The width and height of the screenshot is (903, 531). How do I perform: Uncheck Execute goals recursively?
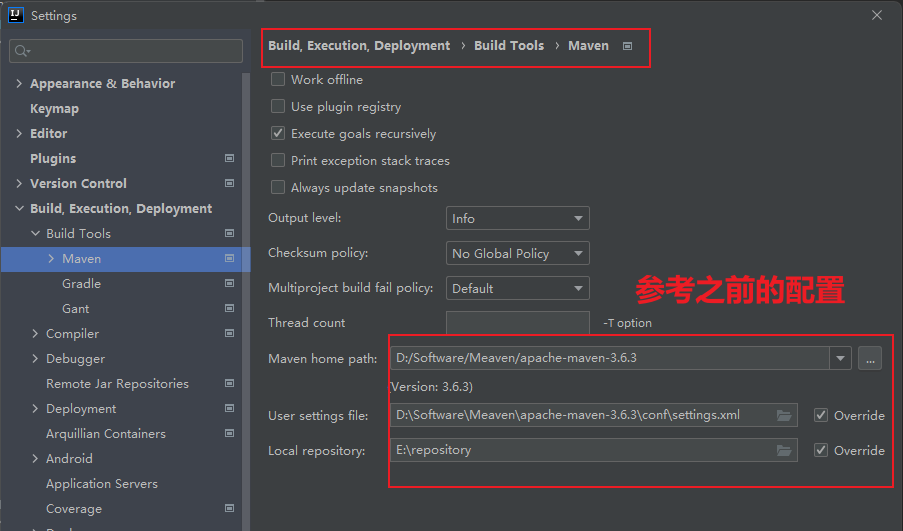pyautogui.click(x=278, y=133)
